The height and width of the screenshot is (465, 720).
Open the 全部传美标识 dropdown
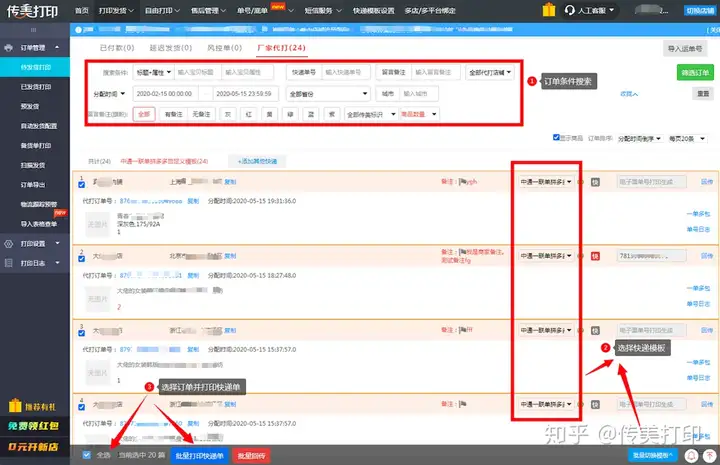tap(371, 114)
